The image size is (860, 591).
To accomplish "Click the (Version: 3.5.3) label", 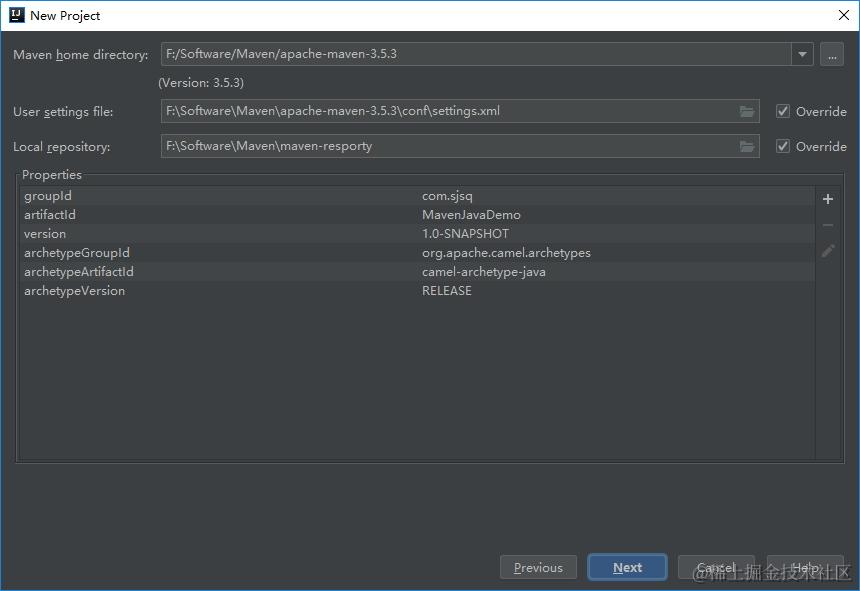I will 201,83.
